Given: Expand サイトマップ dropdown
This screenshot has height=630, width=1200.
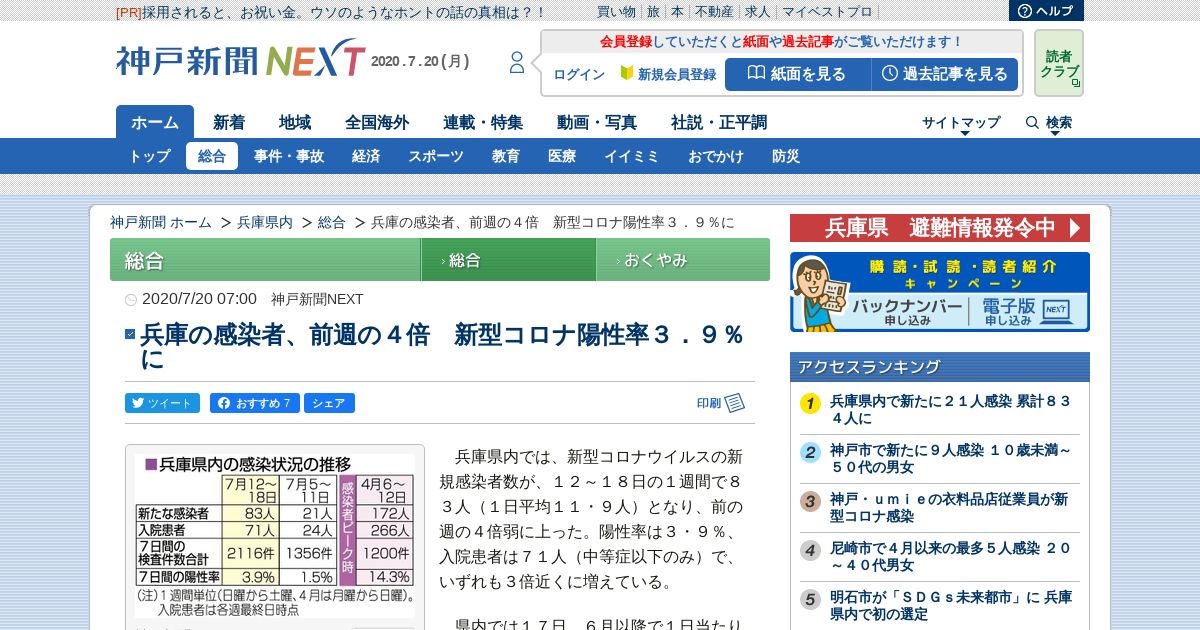Looking at the screenshot, I should (x=961, y=123).
